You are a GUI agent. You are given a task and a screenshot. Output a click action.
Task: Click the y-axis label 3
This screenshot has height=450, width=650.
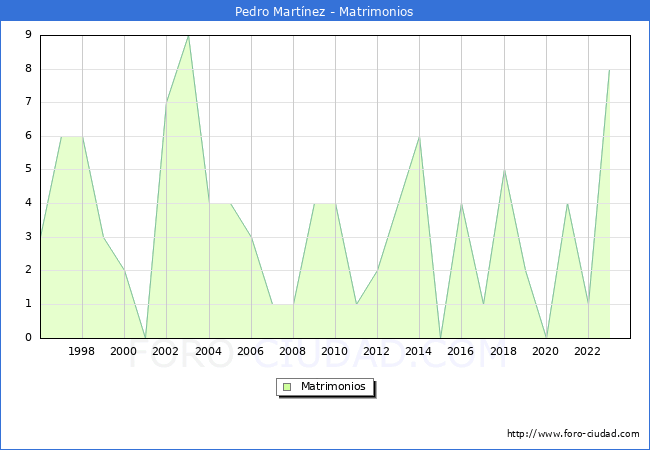pos(29,237)
